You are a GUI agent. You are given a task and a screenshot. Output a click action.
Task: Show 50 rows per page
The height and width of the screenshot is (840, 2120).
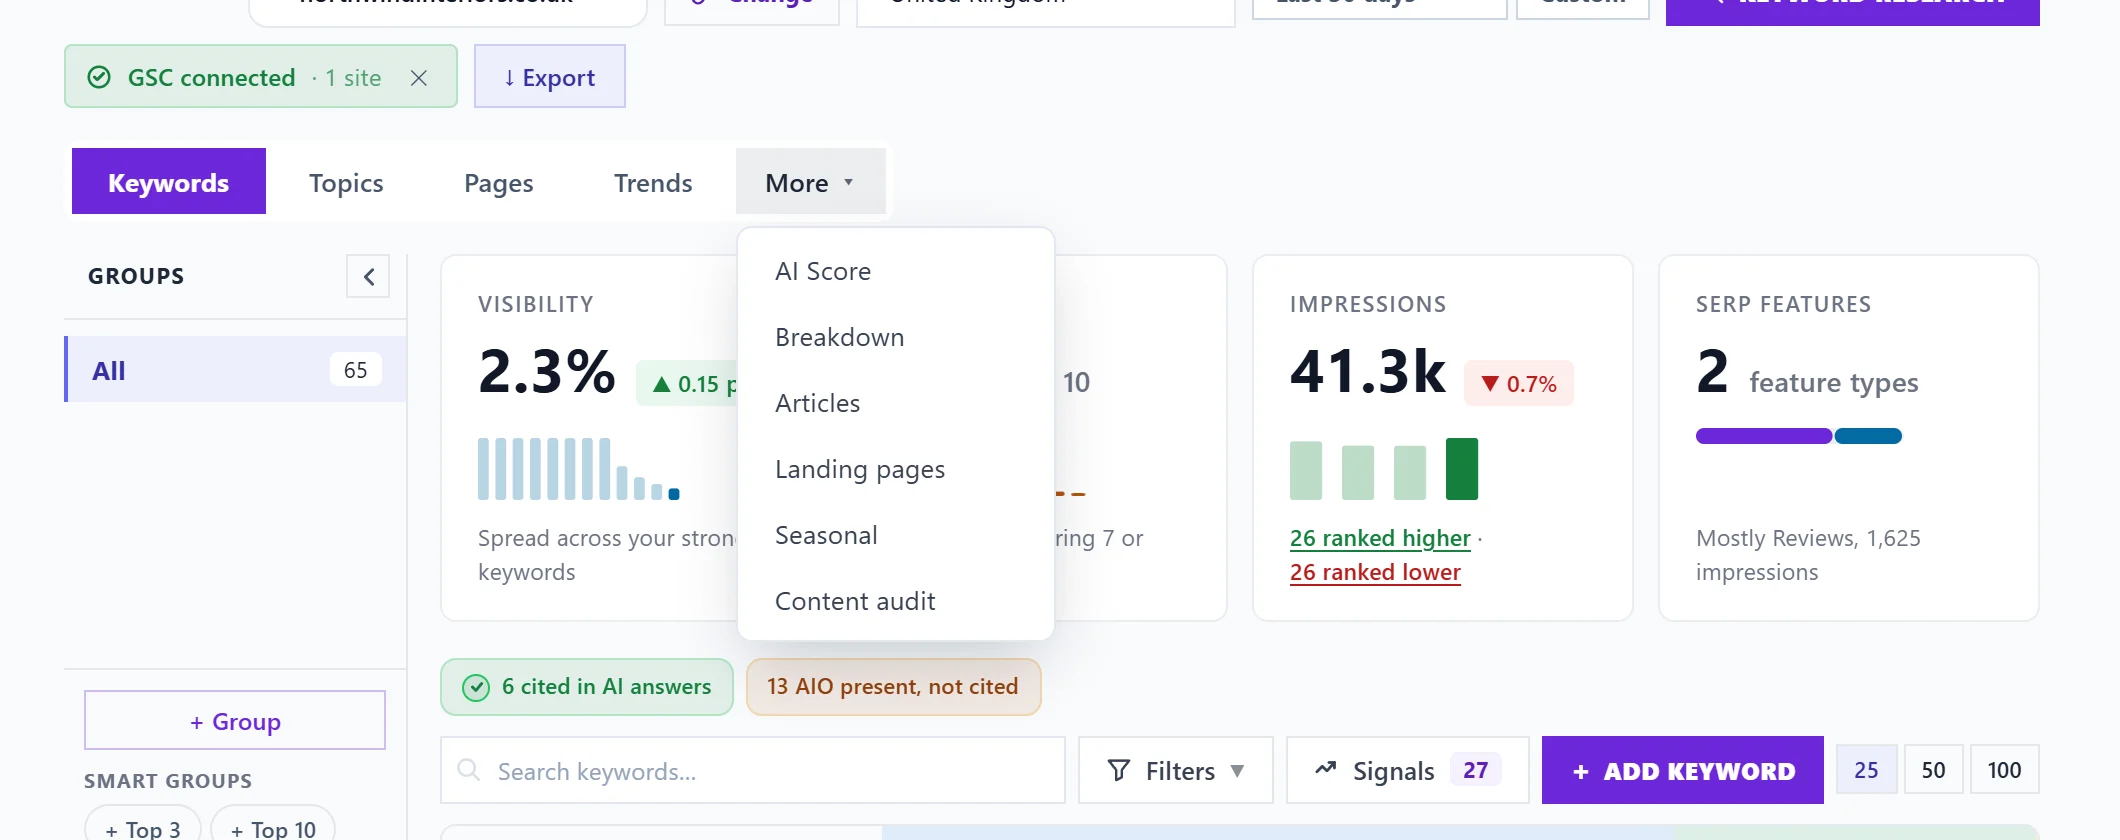(x=1934, y=770)
